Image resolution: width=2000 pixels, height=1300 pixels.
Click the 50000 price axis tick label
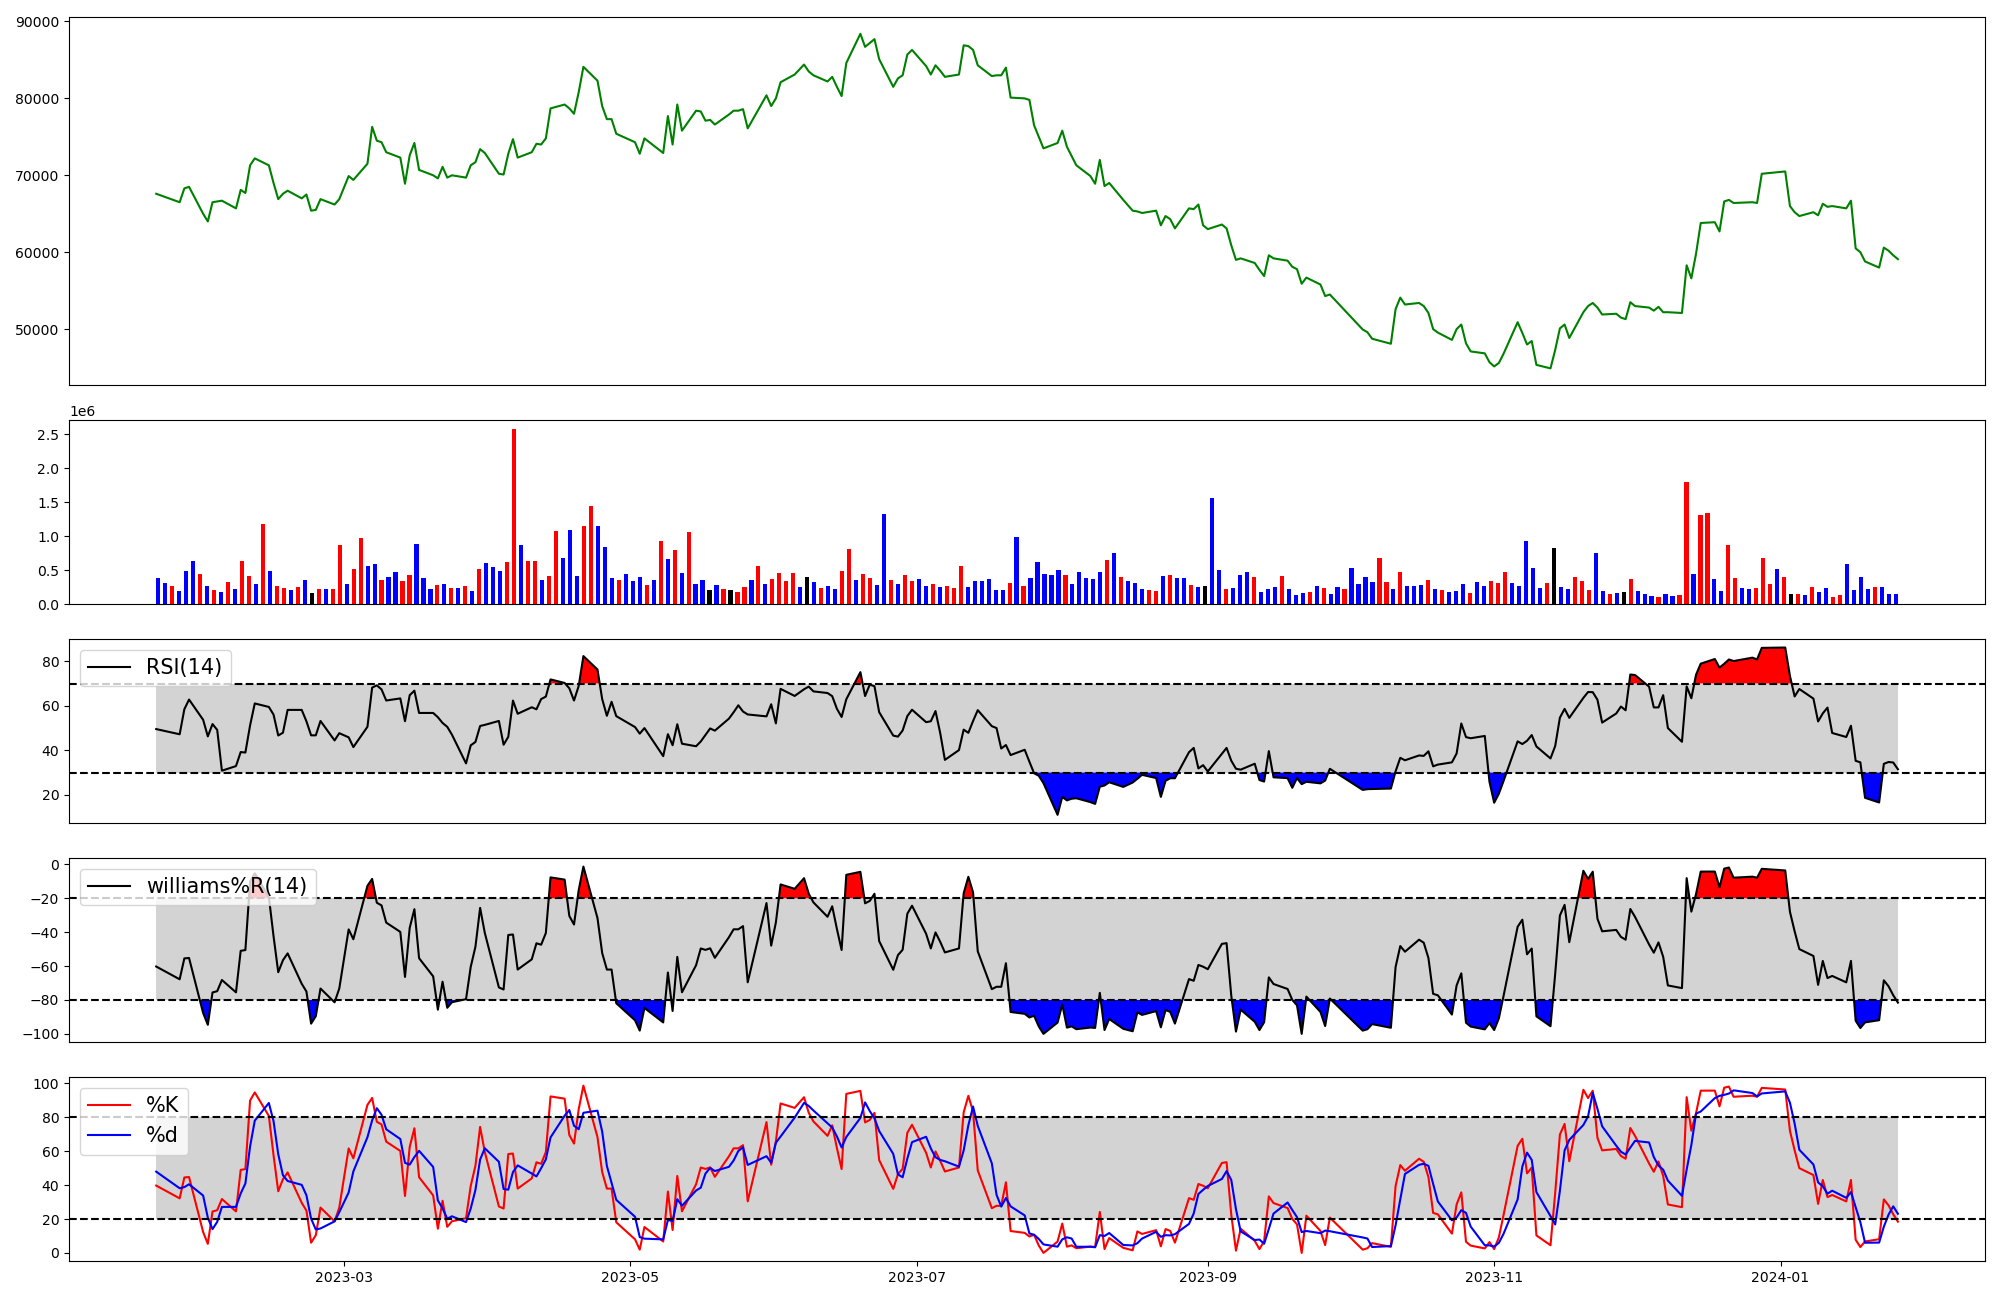click(x=38, y=330)
